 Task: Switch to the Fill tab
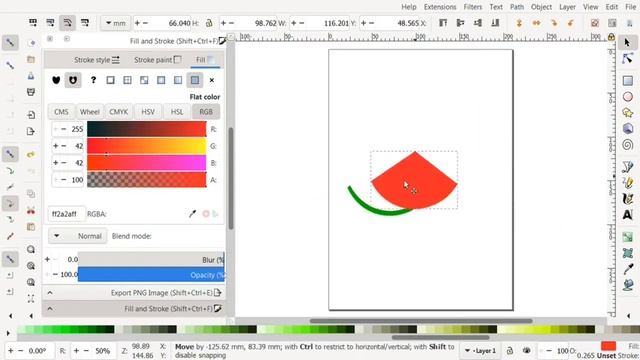tap(205, 60)
